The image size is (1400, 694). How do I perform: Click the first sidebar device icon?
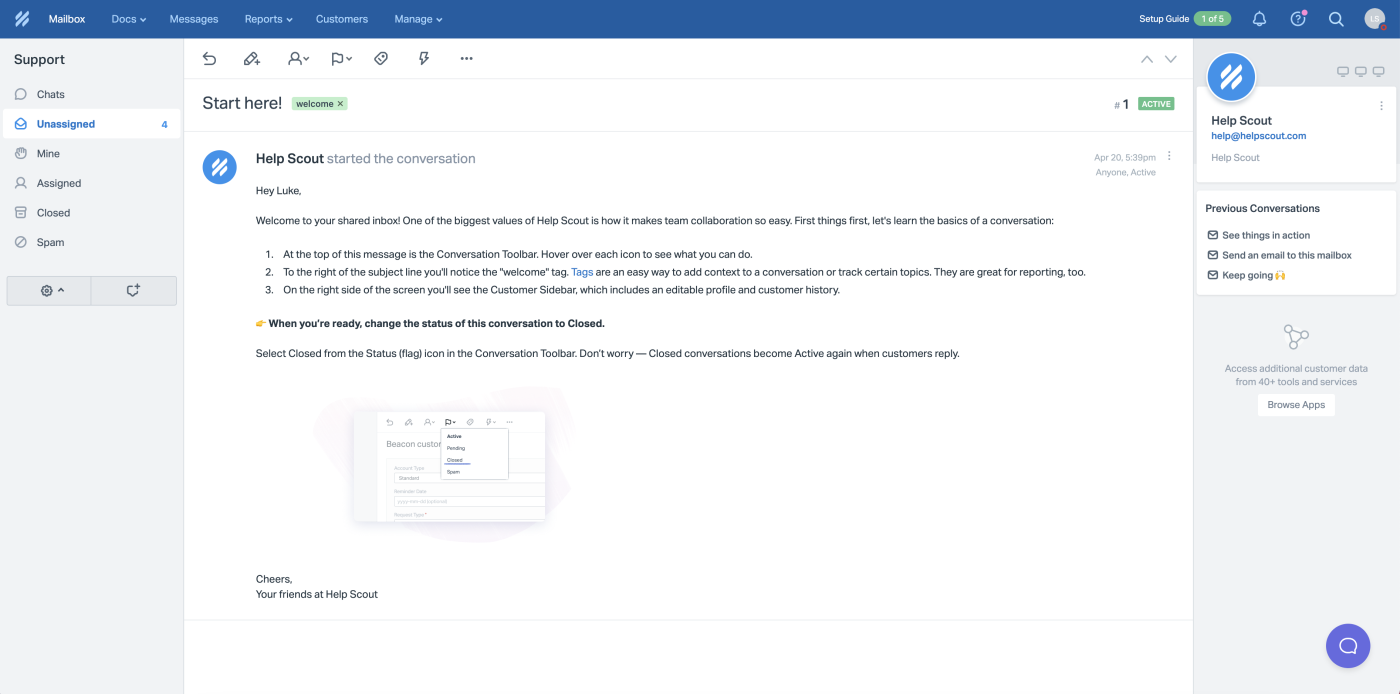pyautogui.click(x=1343, y=72)
